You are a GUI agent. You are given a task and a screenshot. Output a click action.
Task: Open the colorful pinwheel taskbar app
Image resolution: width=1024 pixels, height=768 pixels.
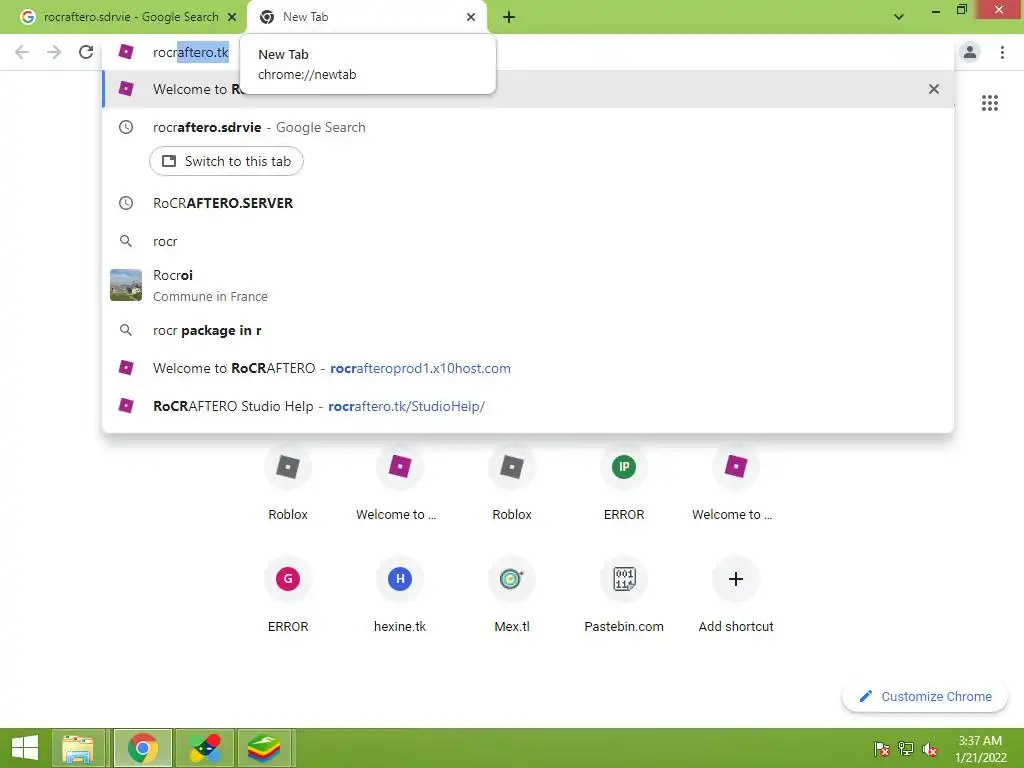pyautogui.click(x=204, y=748)
